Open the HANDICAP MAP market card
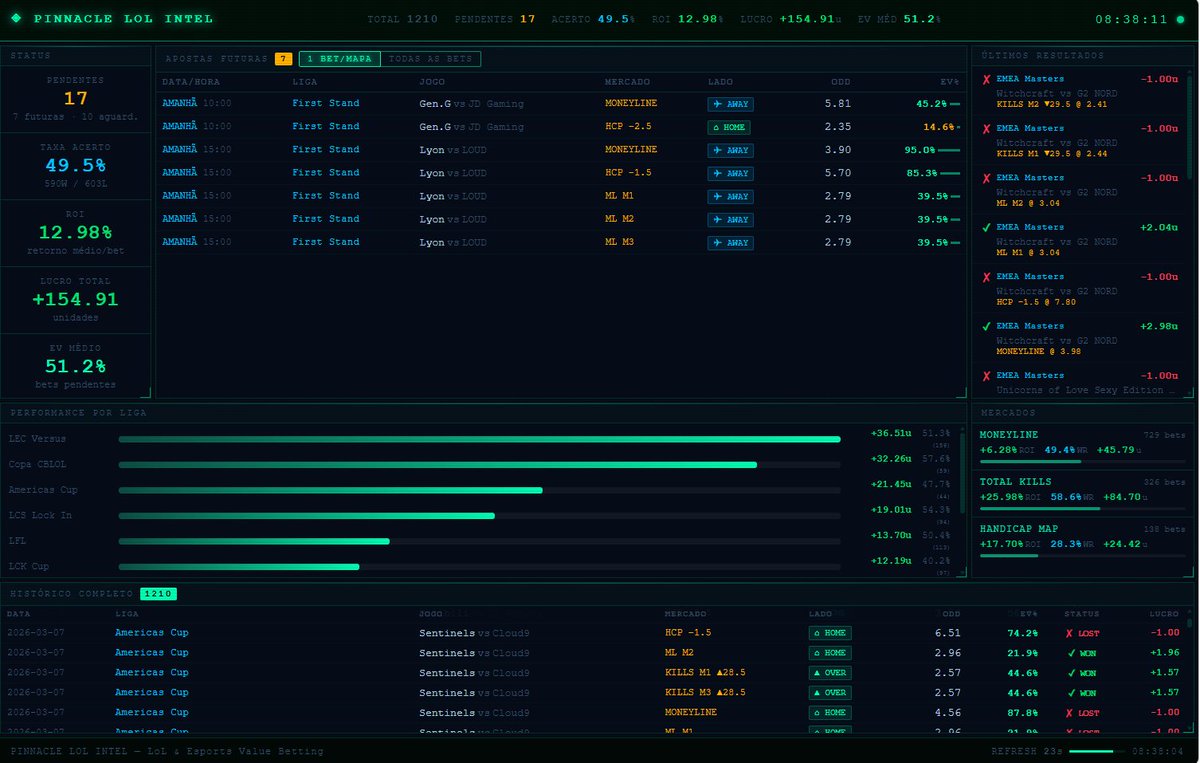Viewport: 1200px width, 763px height. [1082, 540]
